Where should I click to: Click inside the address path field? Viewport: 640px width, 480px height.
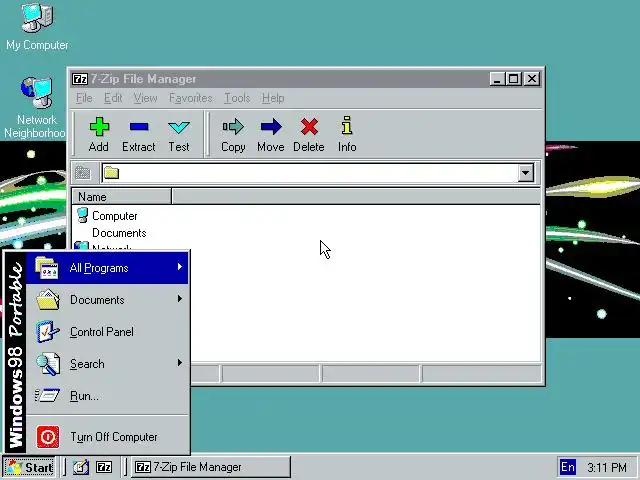pyautogui.click(x=310, y=173)
